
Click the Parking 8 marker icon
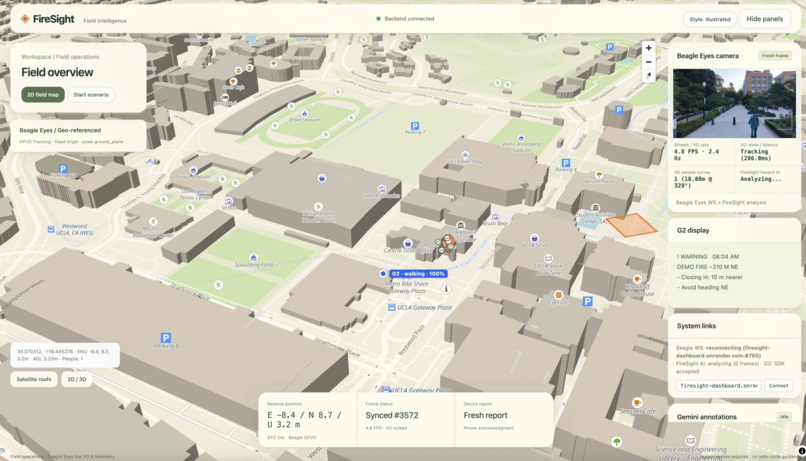166,338
